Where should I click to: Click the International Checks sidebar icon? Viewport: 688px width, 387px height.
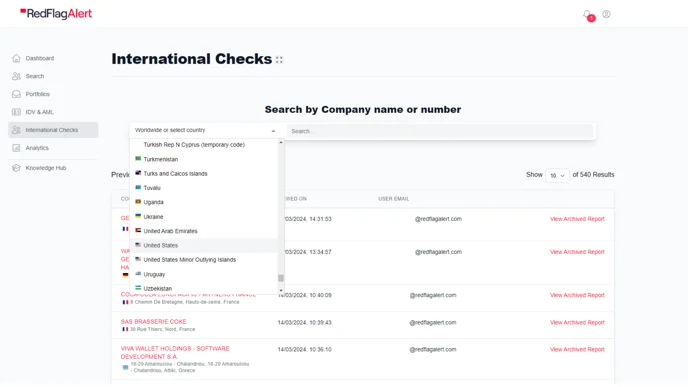coord(16,130)
